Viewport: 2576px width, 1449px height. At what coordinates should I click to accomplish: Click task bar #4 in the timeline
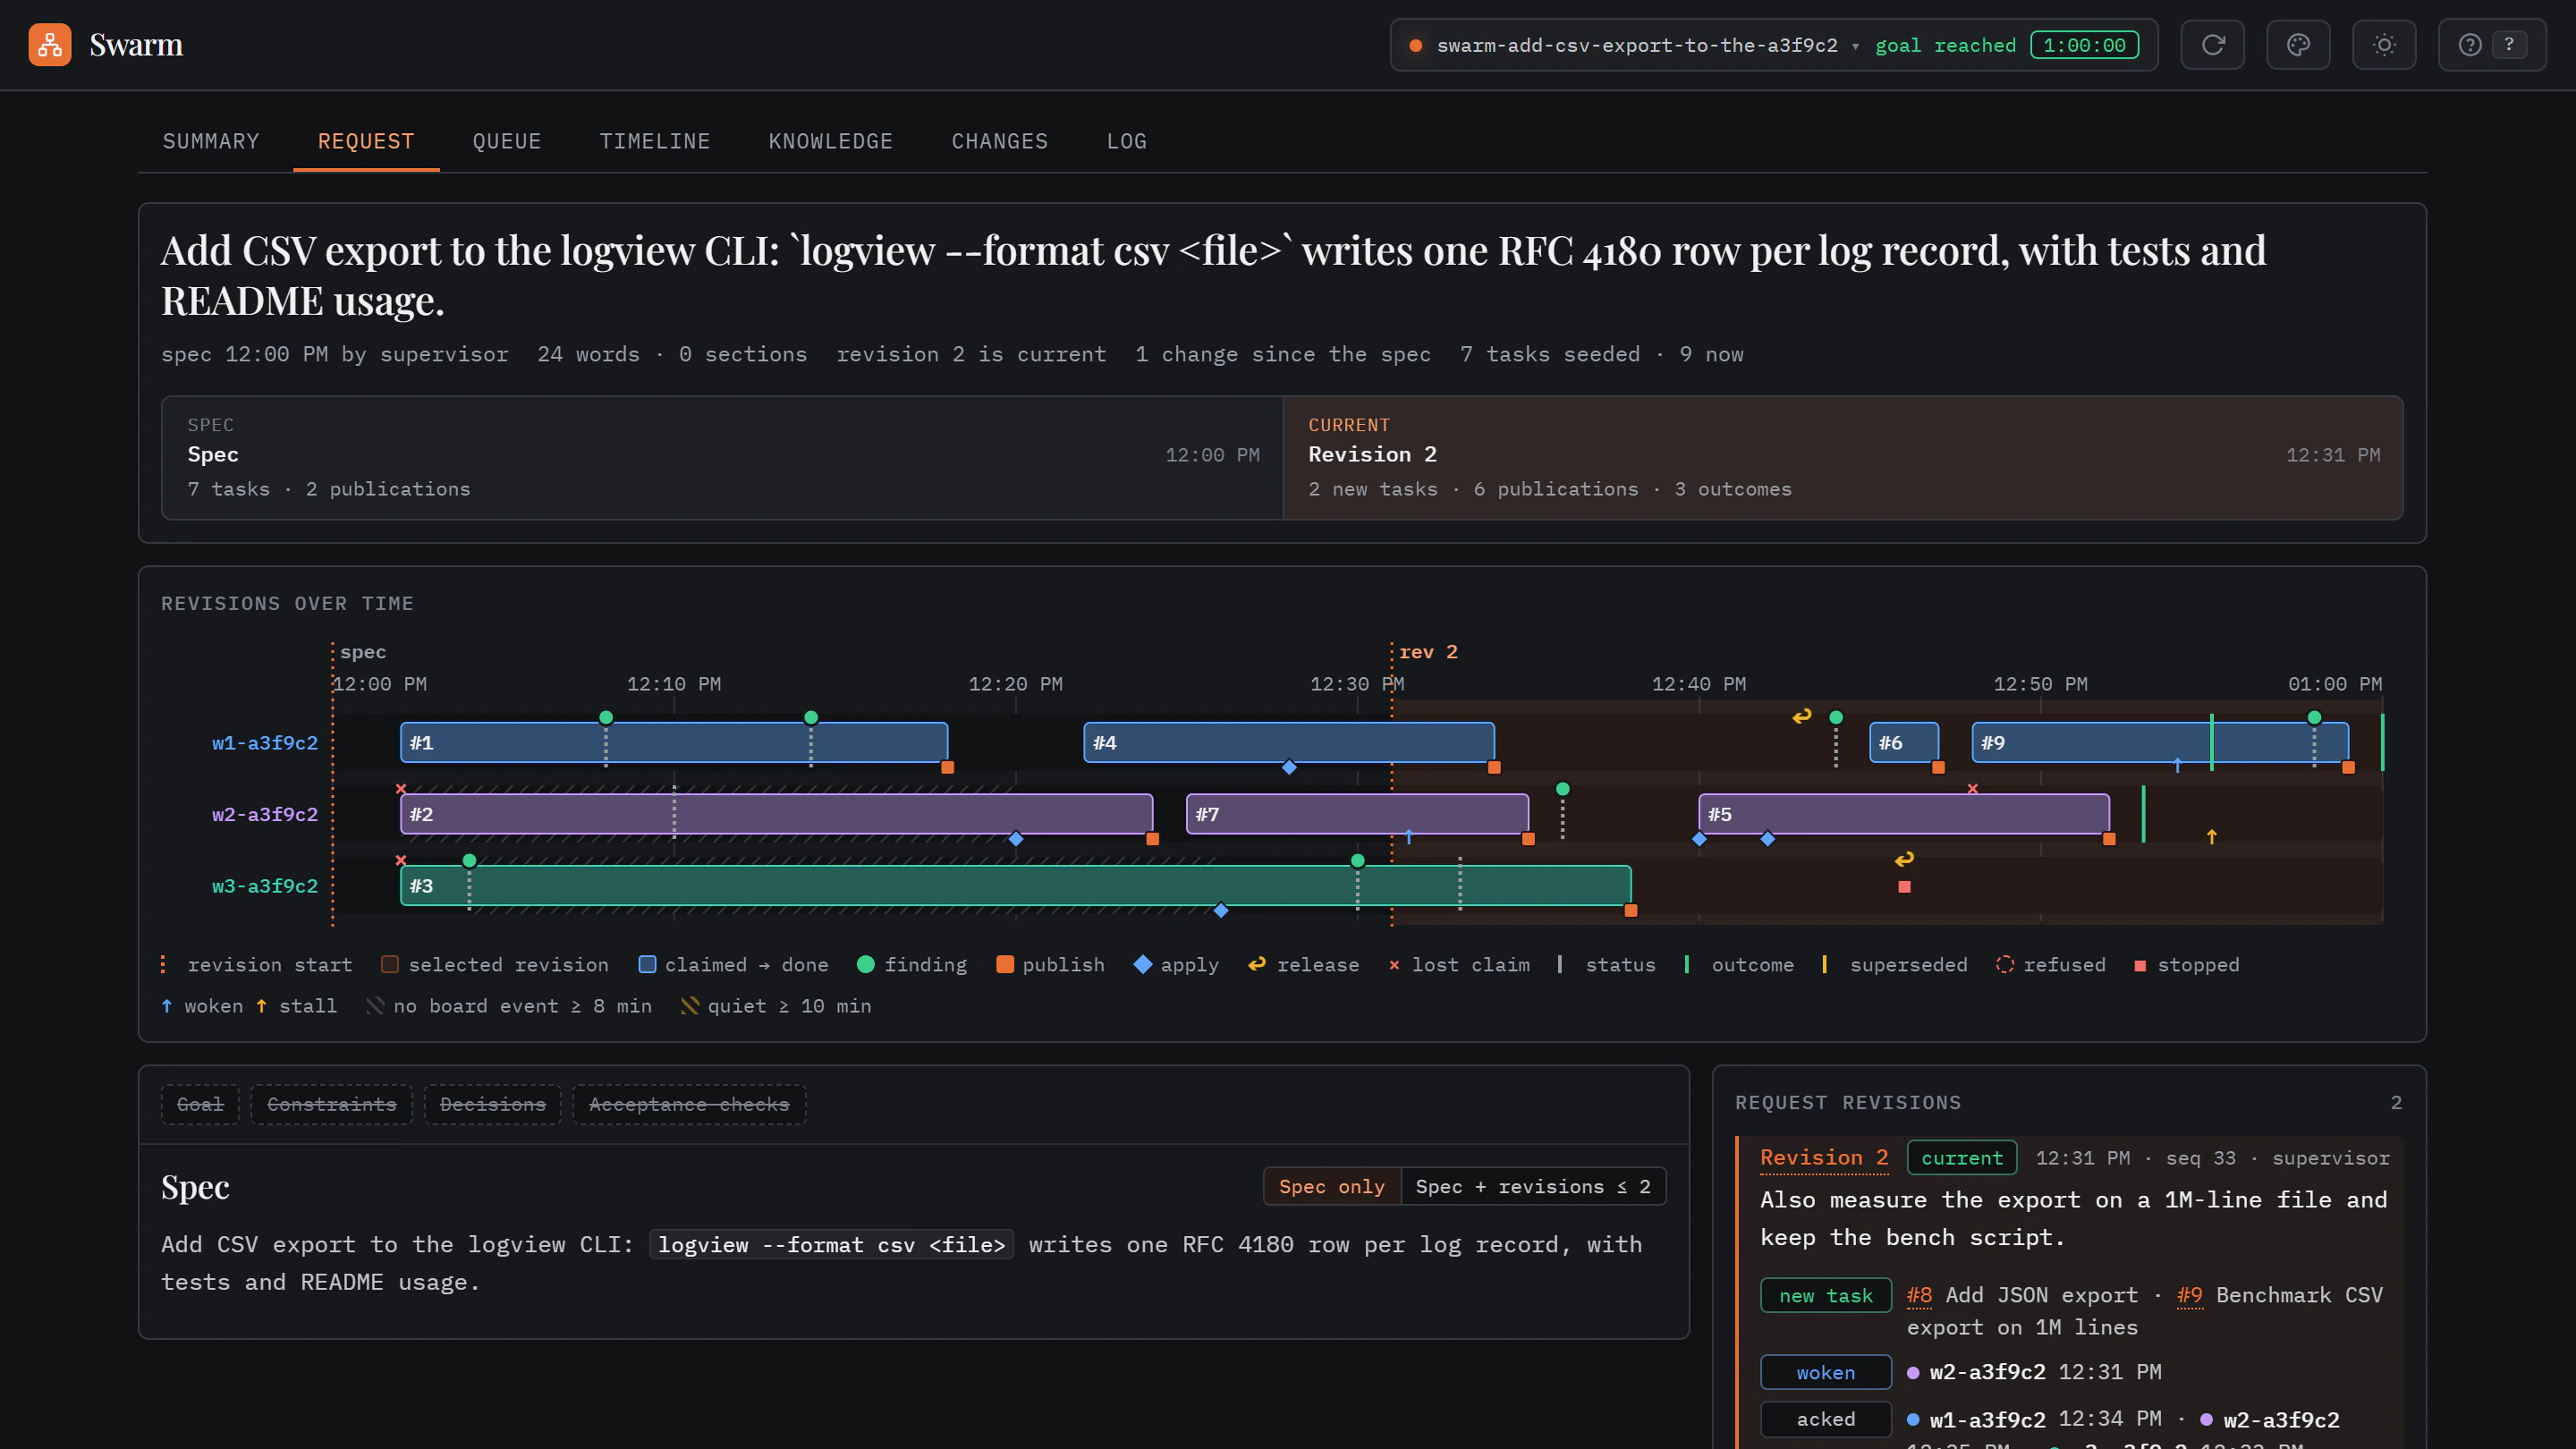coord(1289,743)
